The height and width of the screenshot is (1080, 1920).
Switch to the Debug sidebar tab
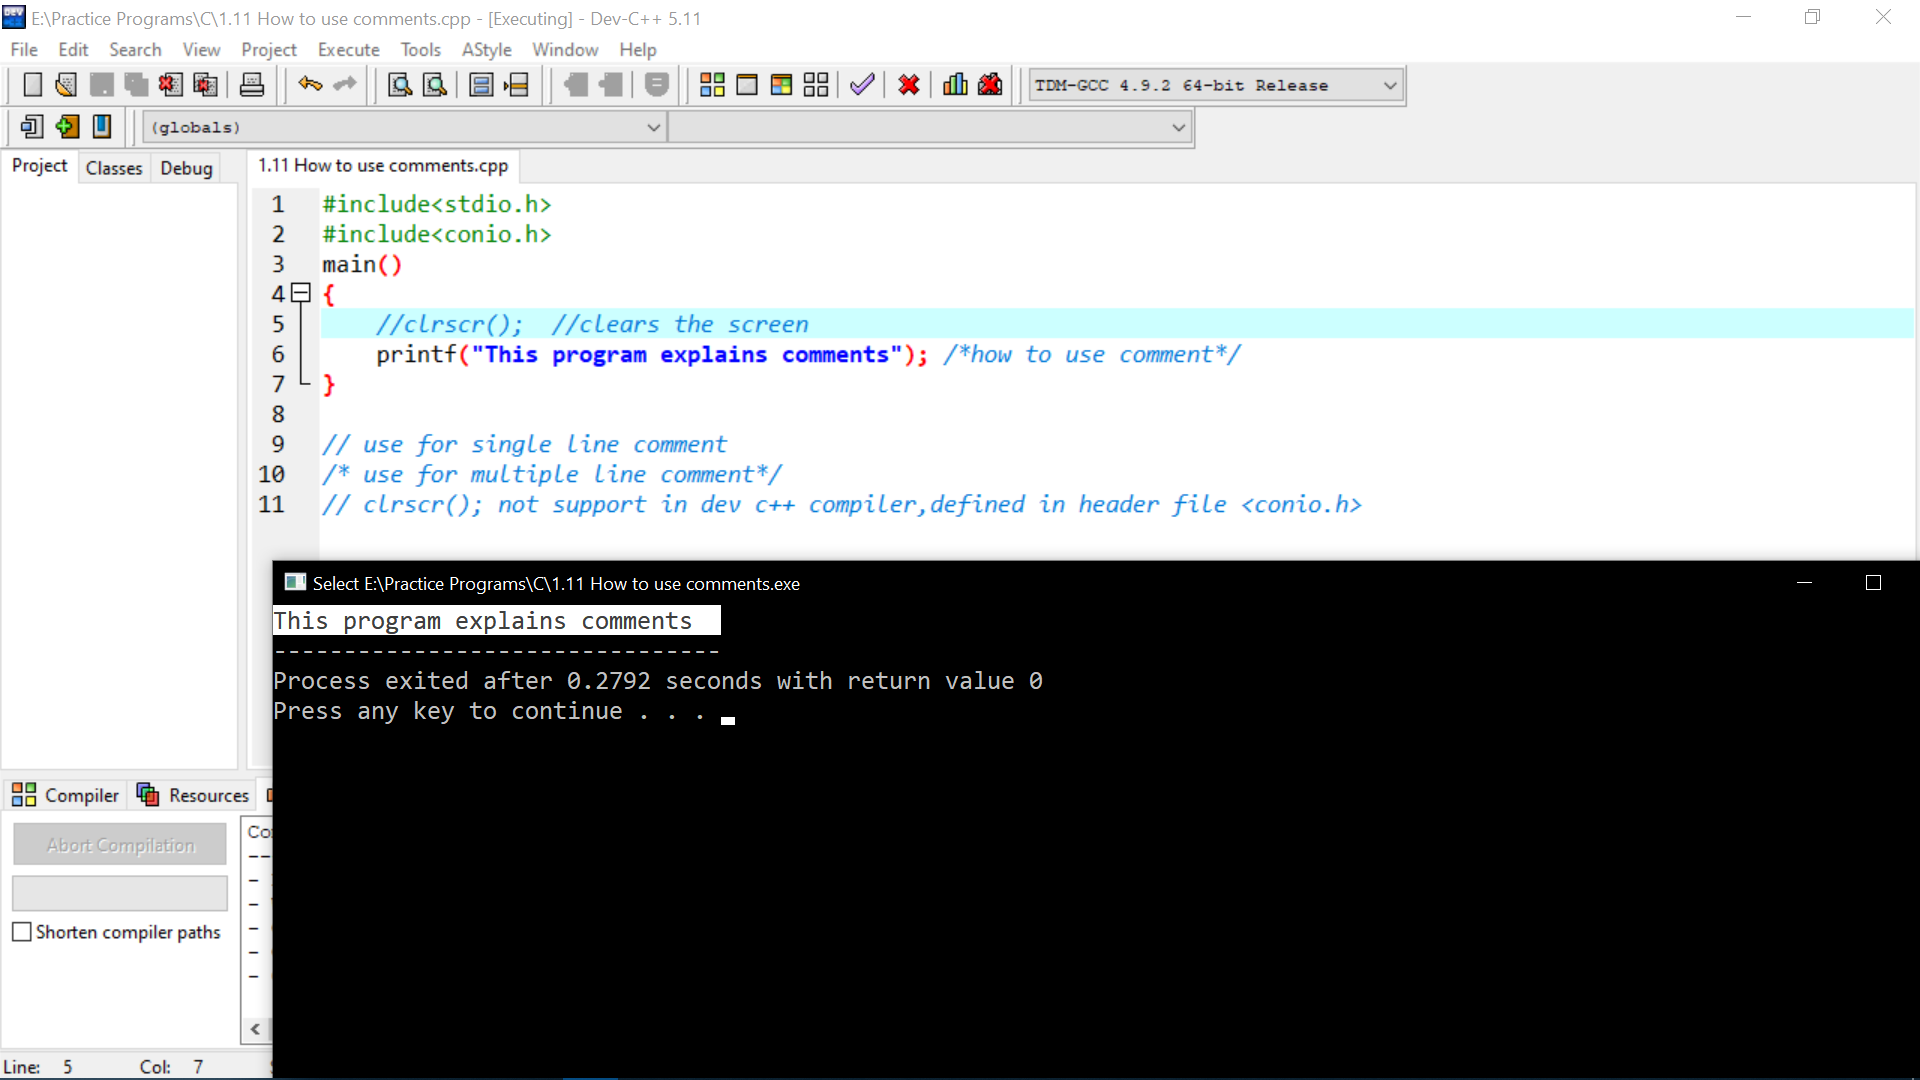click(187, 168)
